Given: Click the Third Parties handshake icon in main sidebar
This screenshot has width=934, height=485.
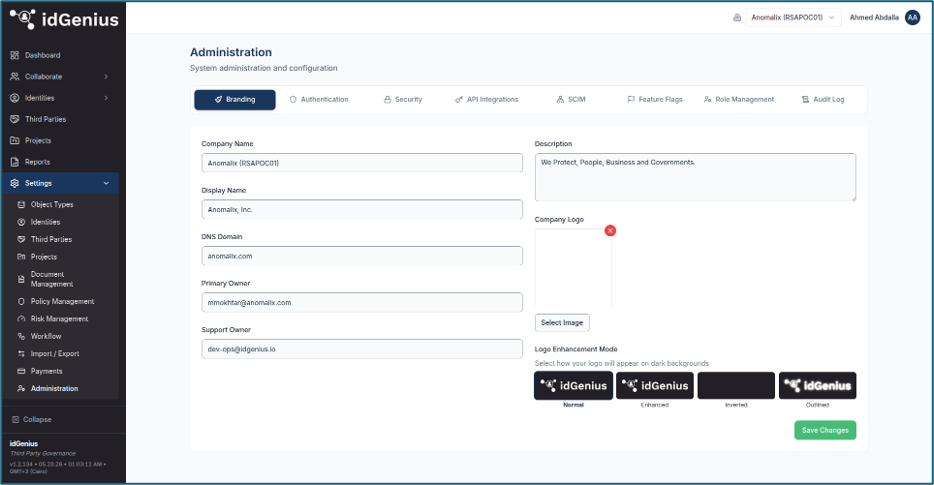Looking at the screenshot, I should [x=15, y=119].
